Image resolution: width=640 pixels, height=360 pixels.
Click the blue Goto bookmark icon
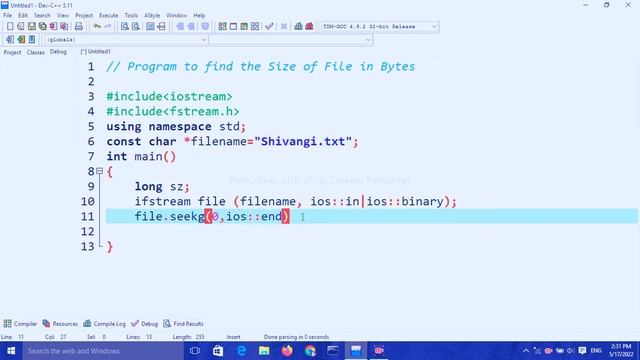pyautogui.click(x=32, y=40)
